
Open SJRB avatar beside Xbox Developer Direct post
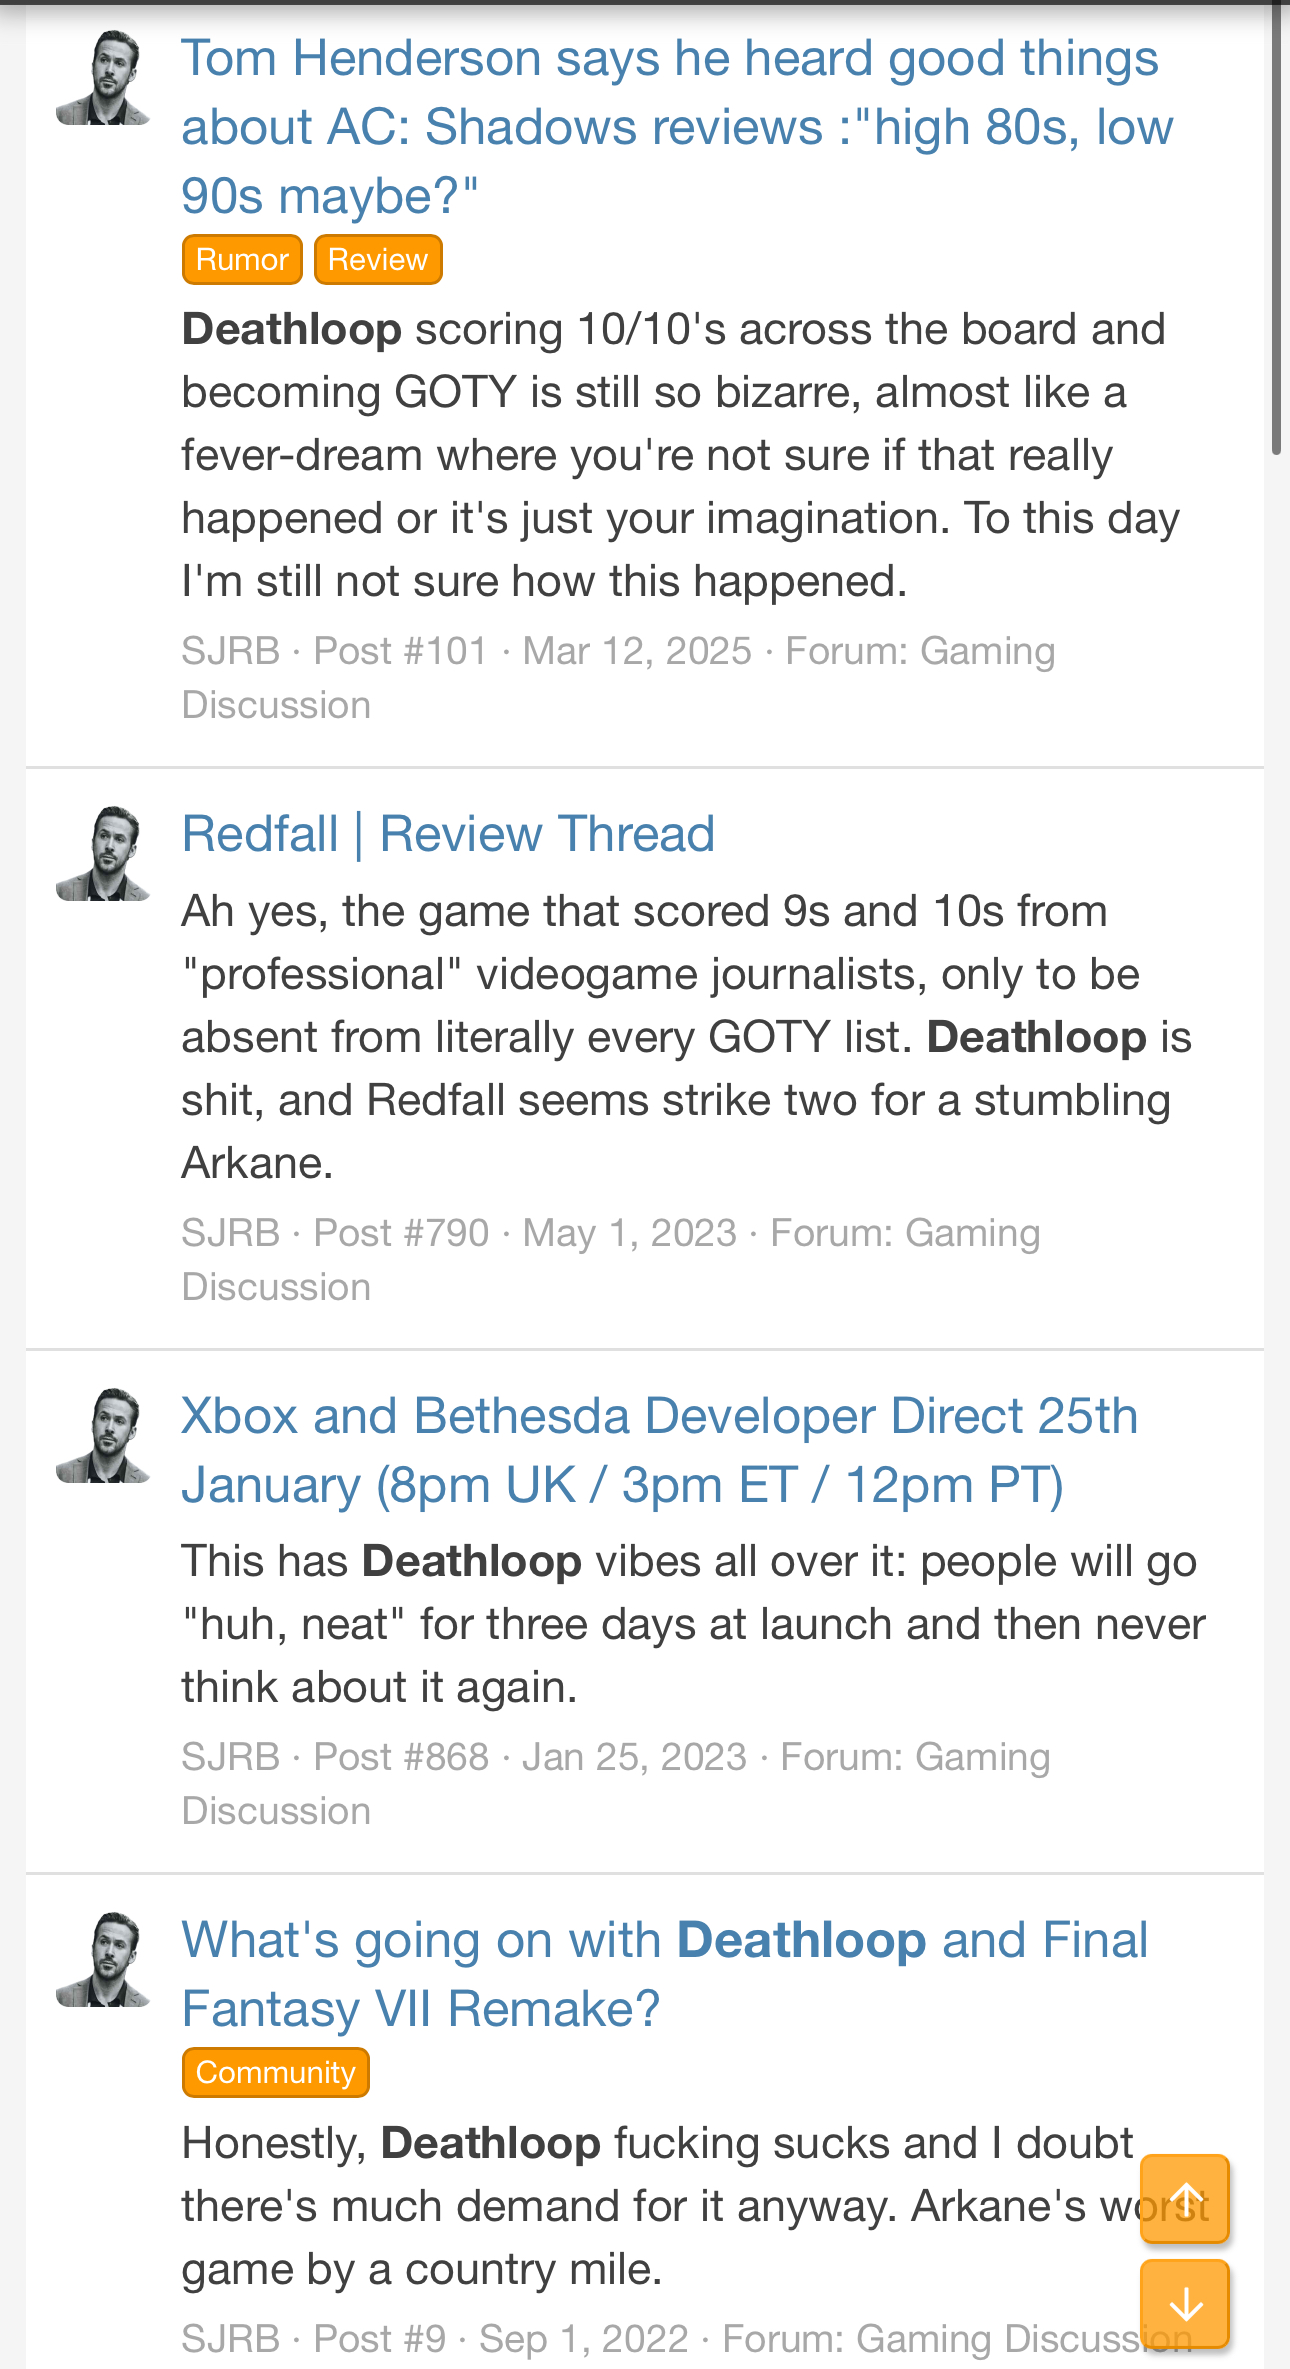coord(103,1436)
